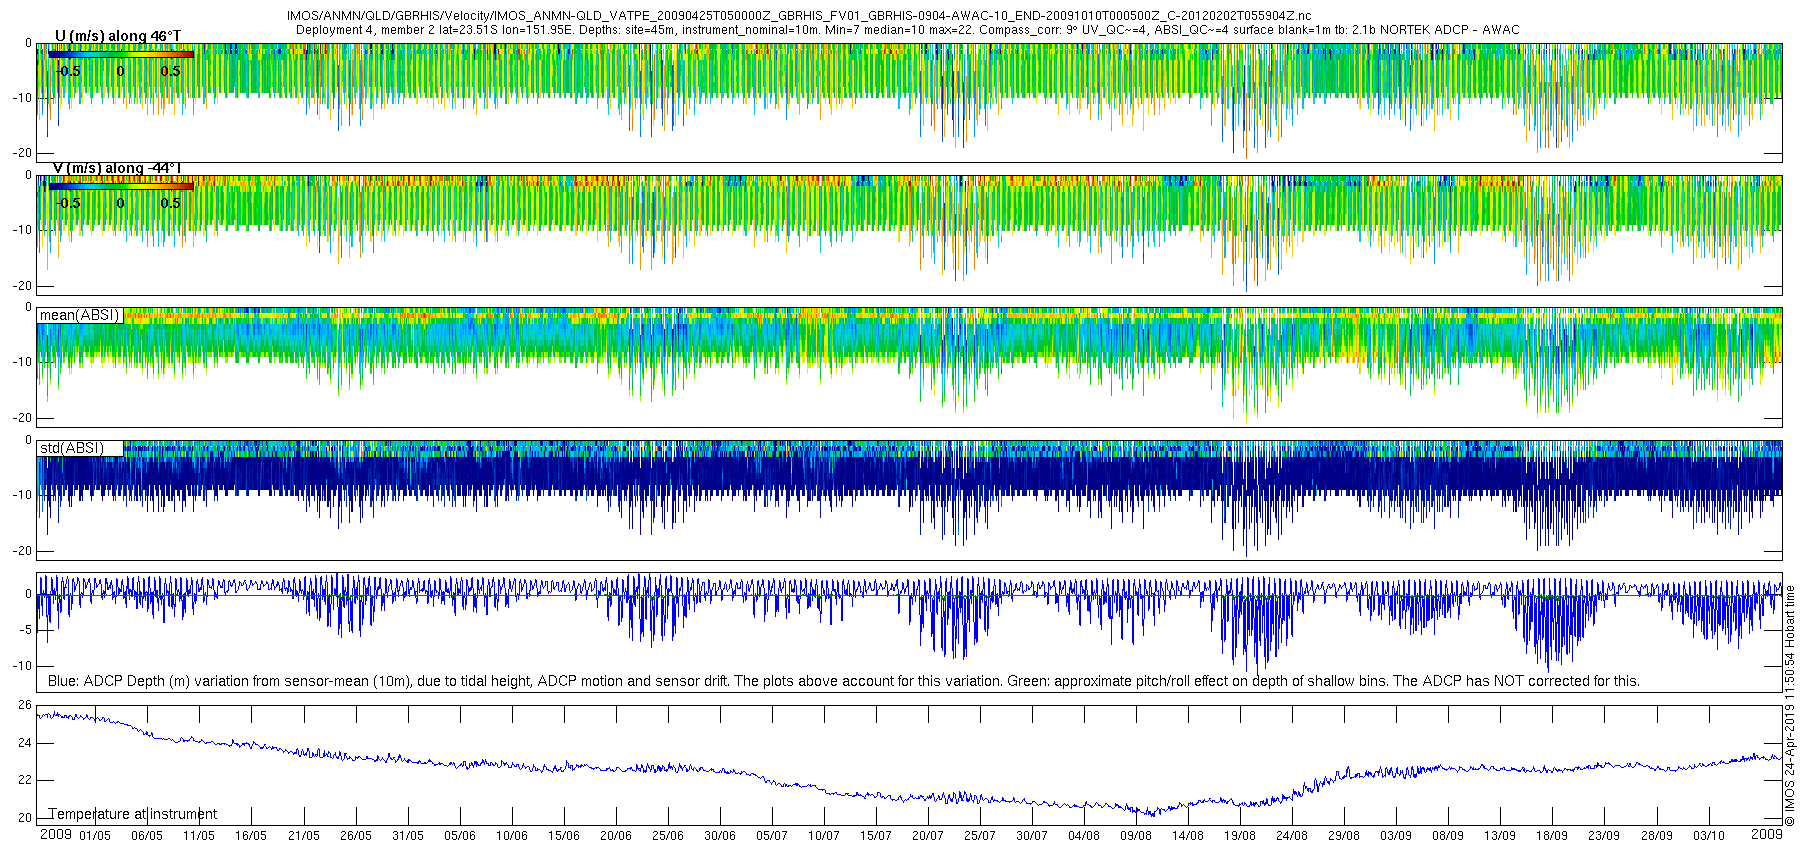
Task: Click the '08/09' date tick label
Action: point(1448,836)
